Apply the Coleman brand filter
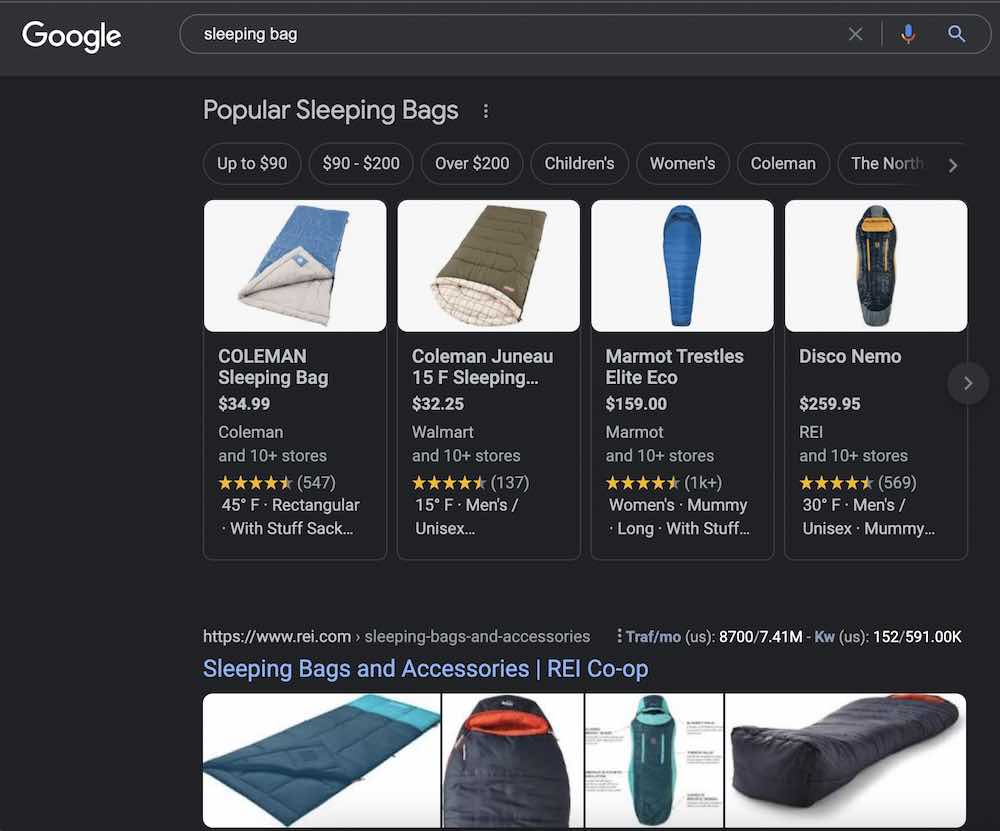The image size is (1000, 831). tap(783, 164)
